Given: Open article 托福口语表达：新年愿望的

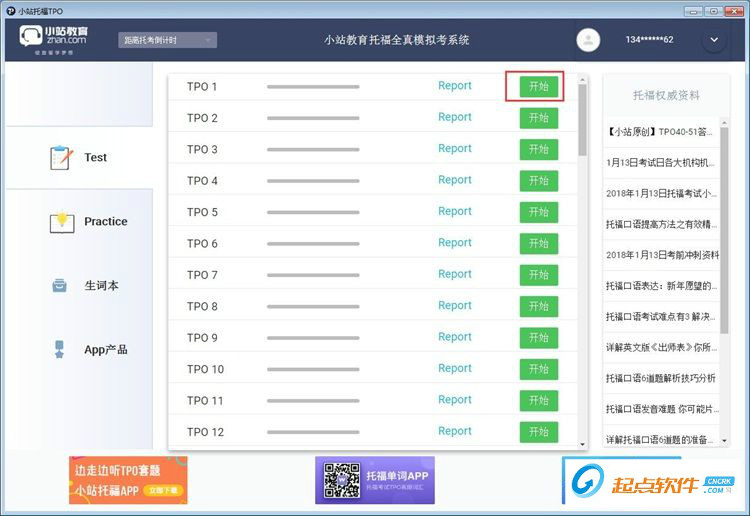Looking at the screenshot, I should [661, 286].
